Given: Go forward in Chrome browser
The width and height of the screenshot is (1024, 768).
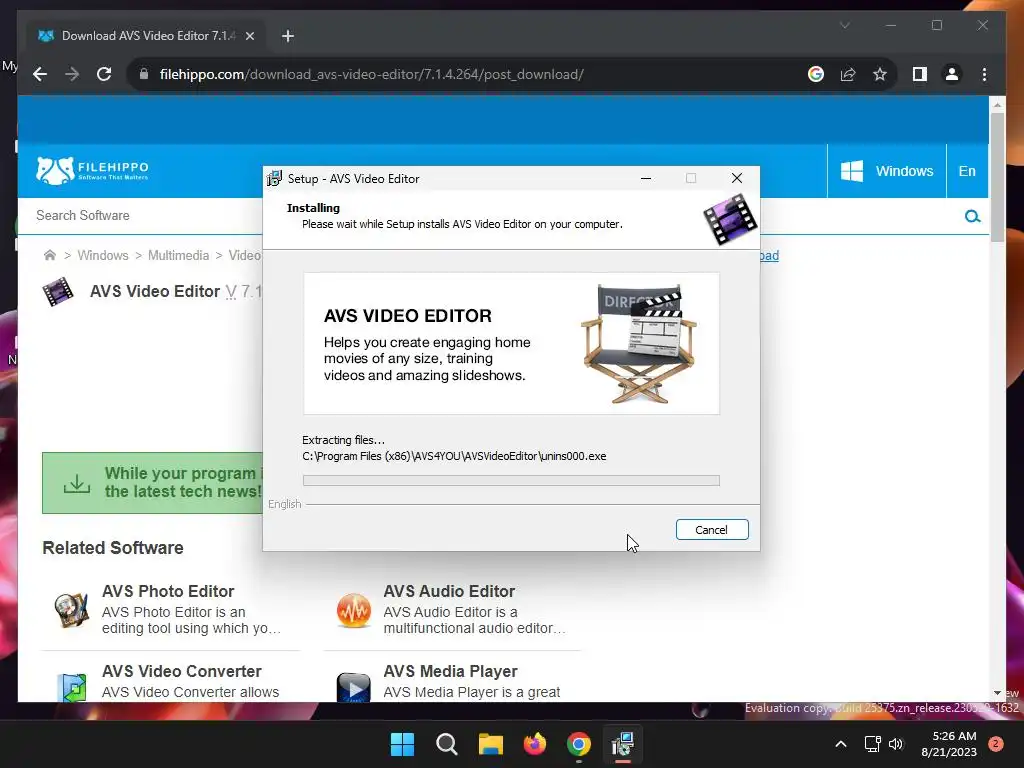Looking at the screenshot, I should tap(72, 74).
